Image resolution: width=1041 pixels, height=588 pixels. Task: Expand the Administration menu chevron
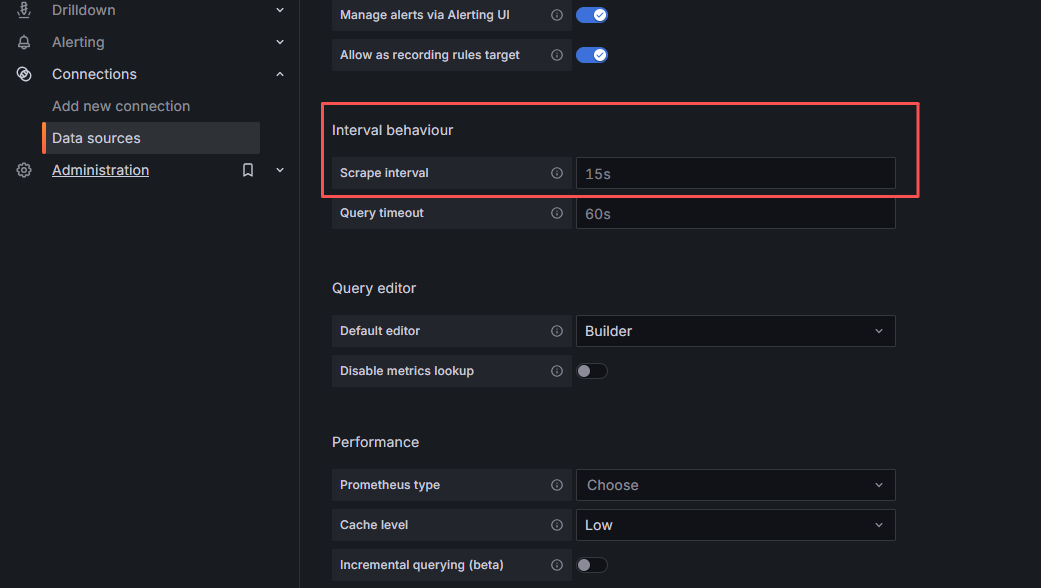pos(280,171)
